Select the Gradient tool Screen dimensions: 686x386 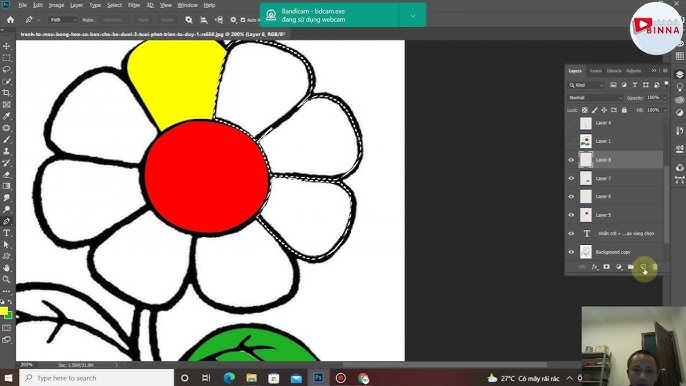click(6, 186)
